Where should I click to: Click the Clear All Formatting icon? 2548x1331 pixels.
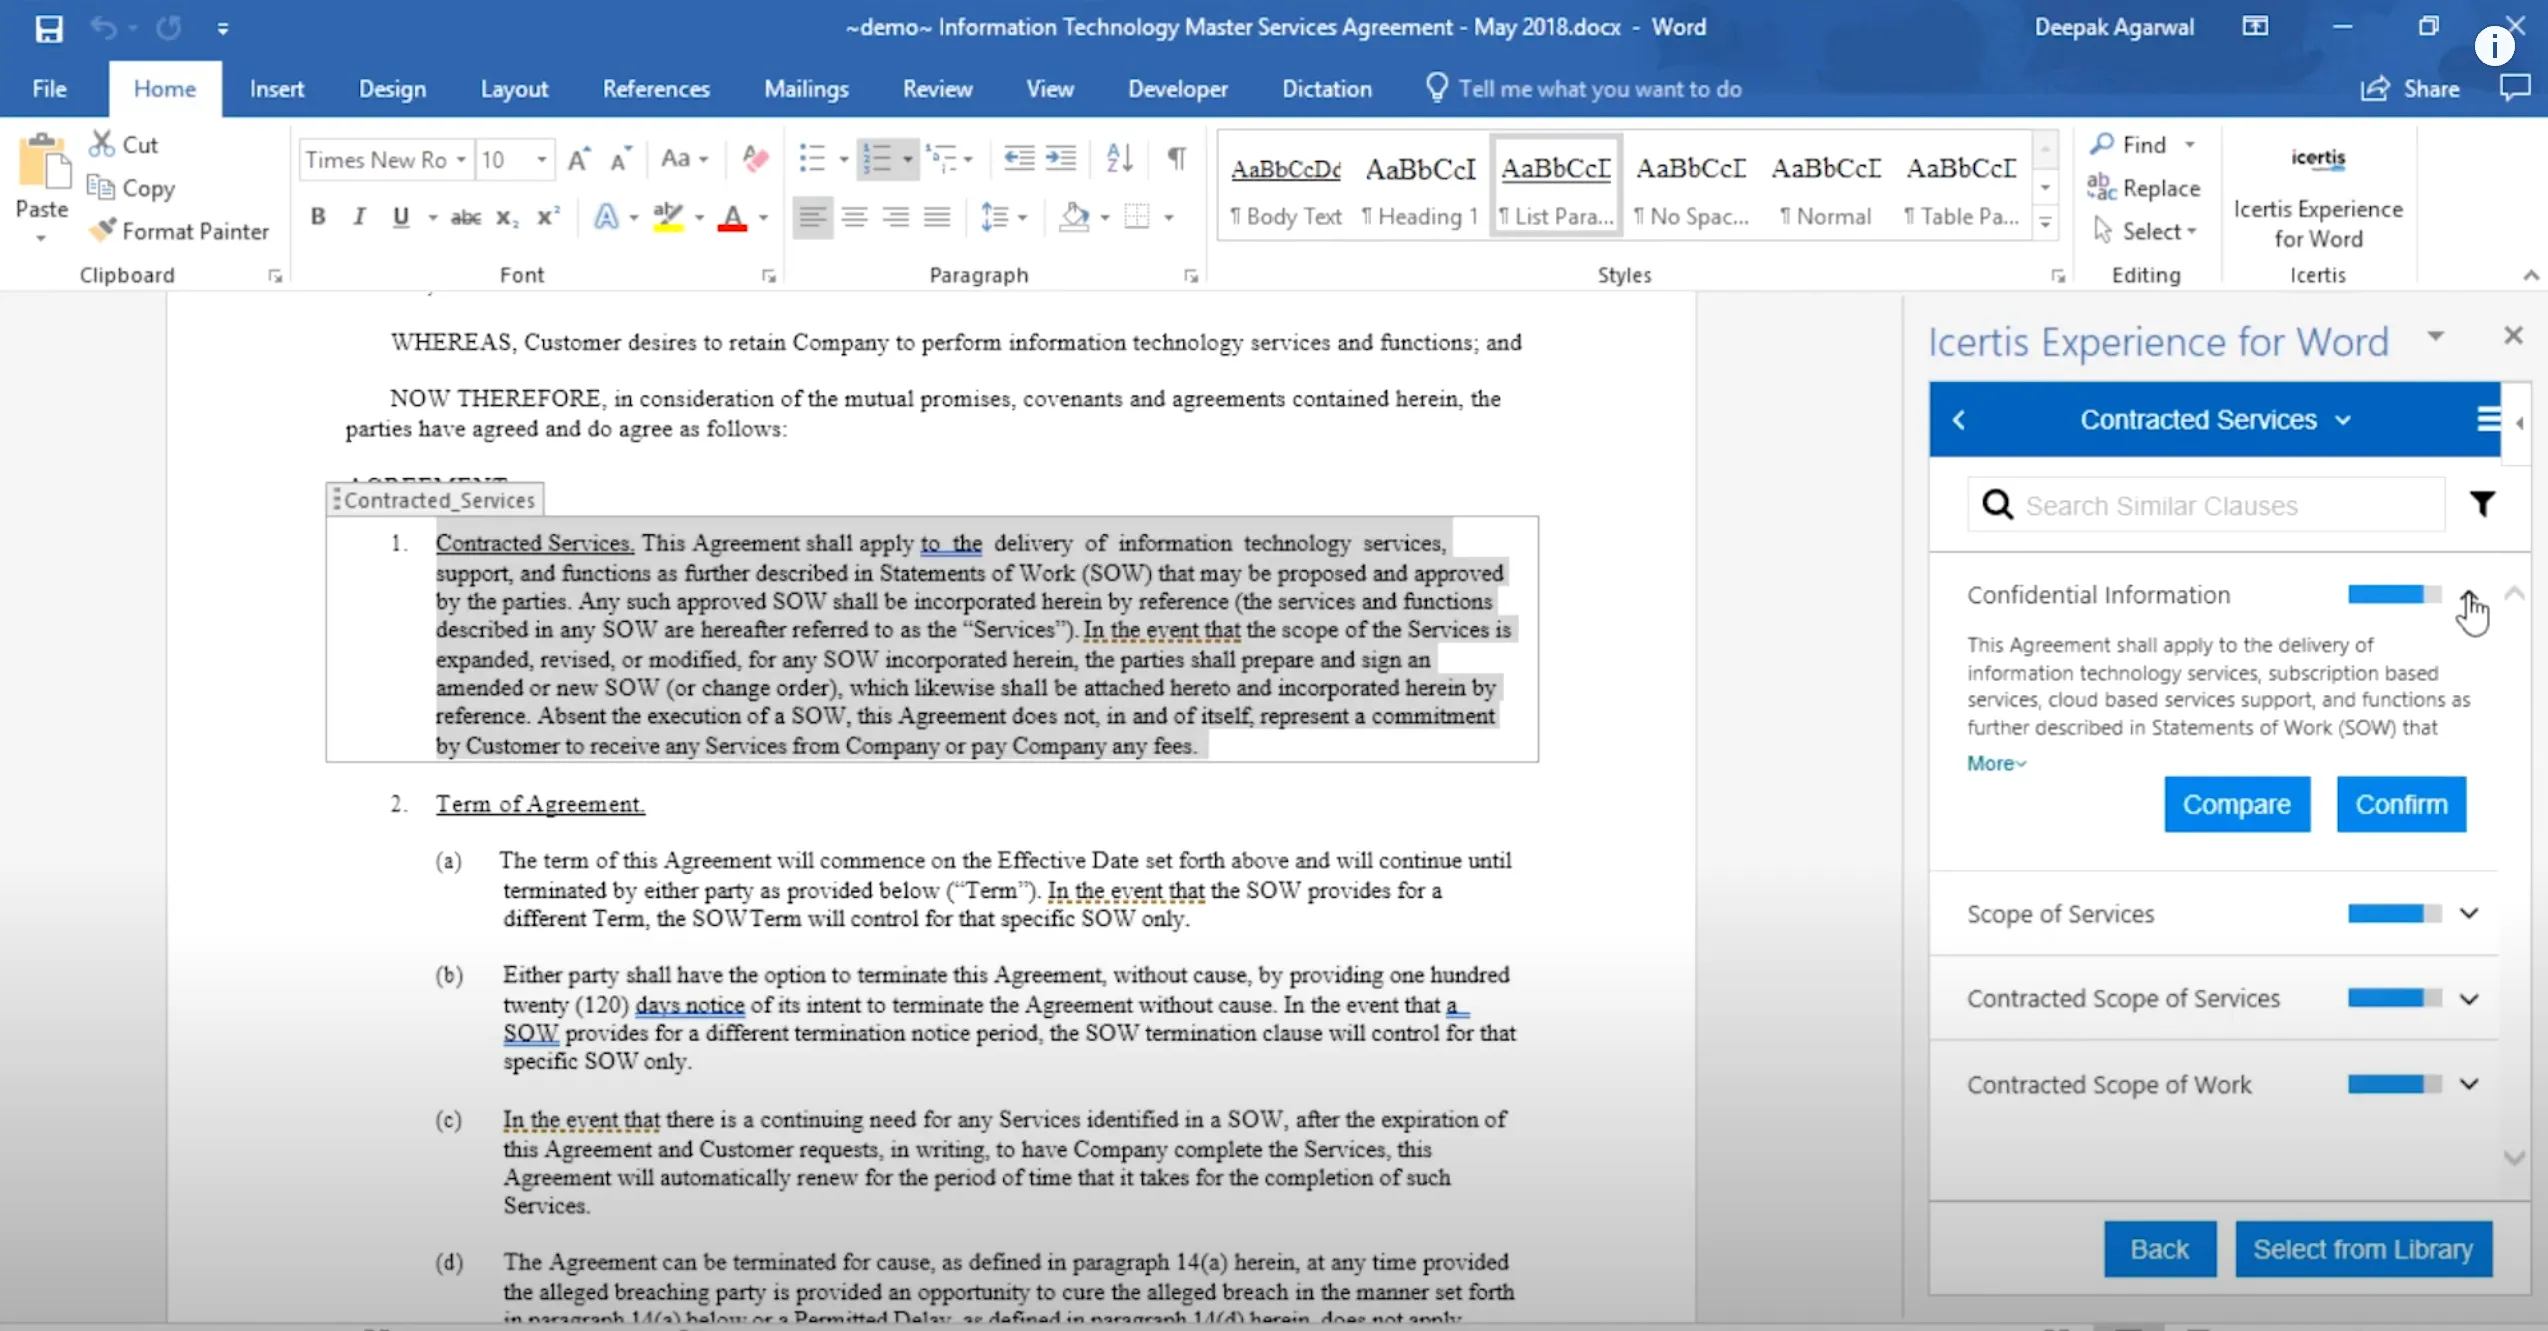pyautogui.click(x=755, y=158)
